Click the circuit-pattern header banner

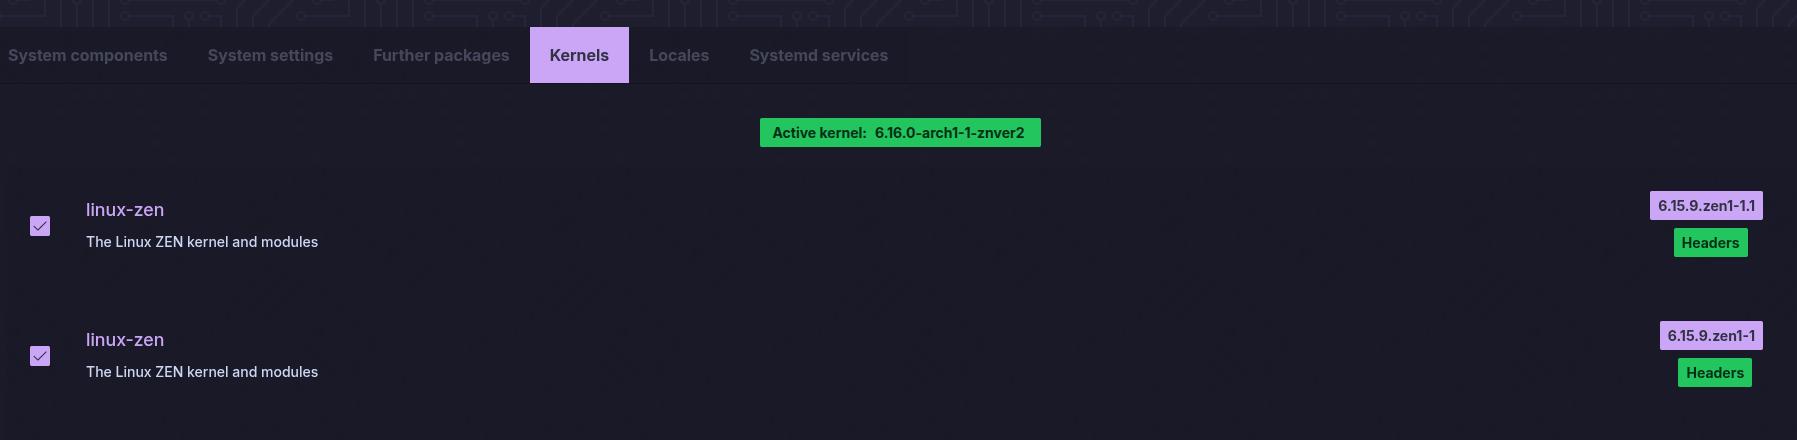click(x=898, y=13)
